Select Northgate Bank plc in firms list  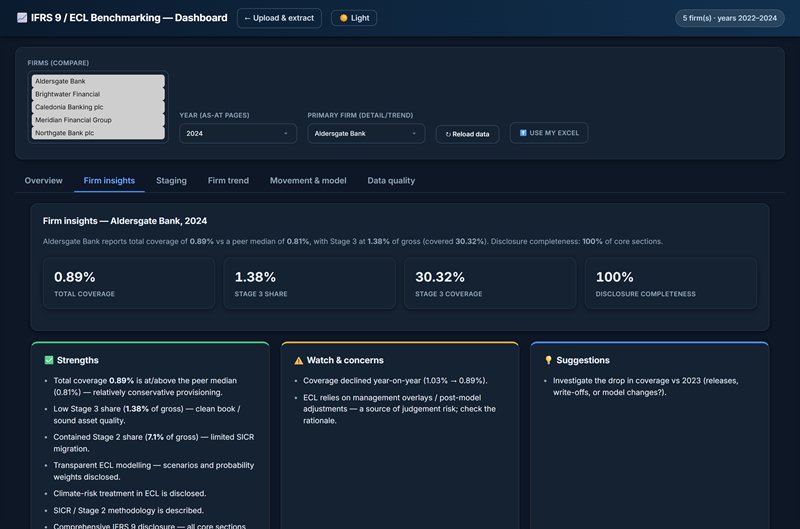98,133
